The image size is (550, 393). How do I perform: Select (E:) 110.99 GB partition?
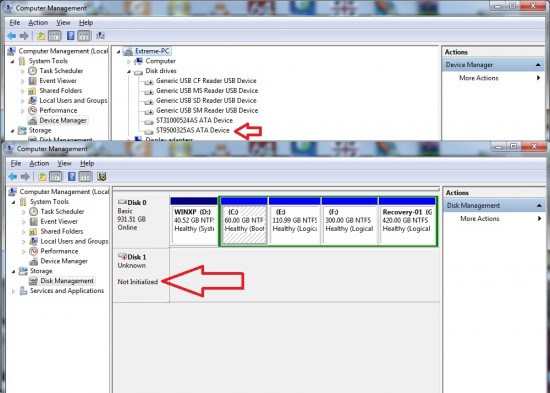pyautogui.click(x=295, y=221)
